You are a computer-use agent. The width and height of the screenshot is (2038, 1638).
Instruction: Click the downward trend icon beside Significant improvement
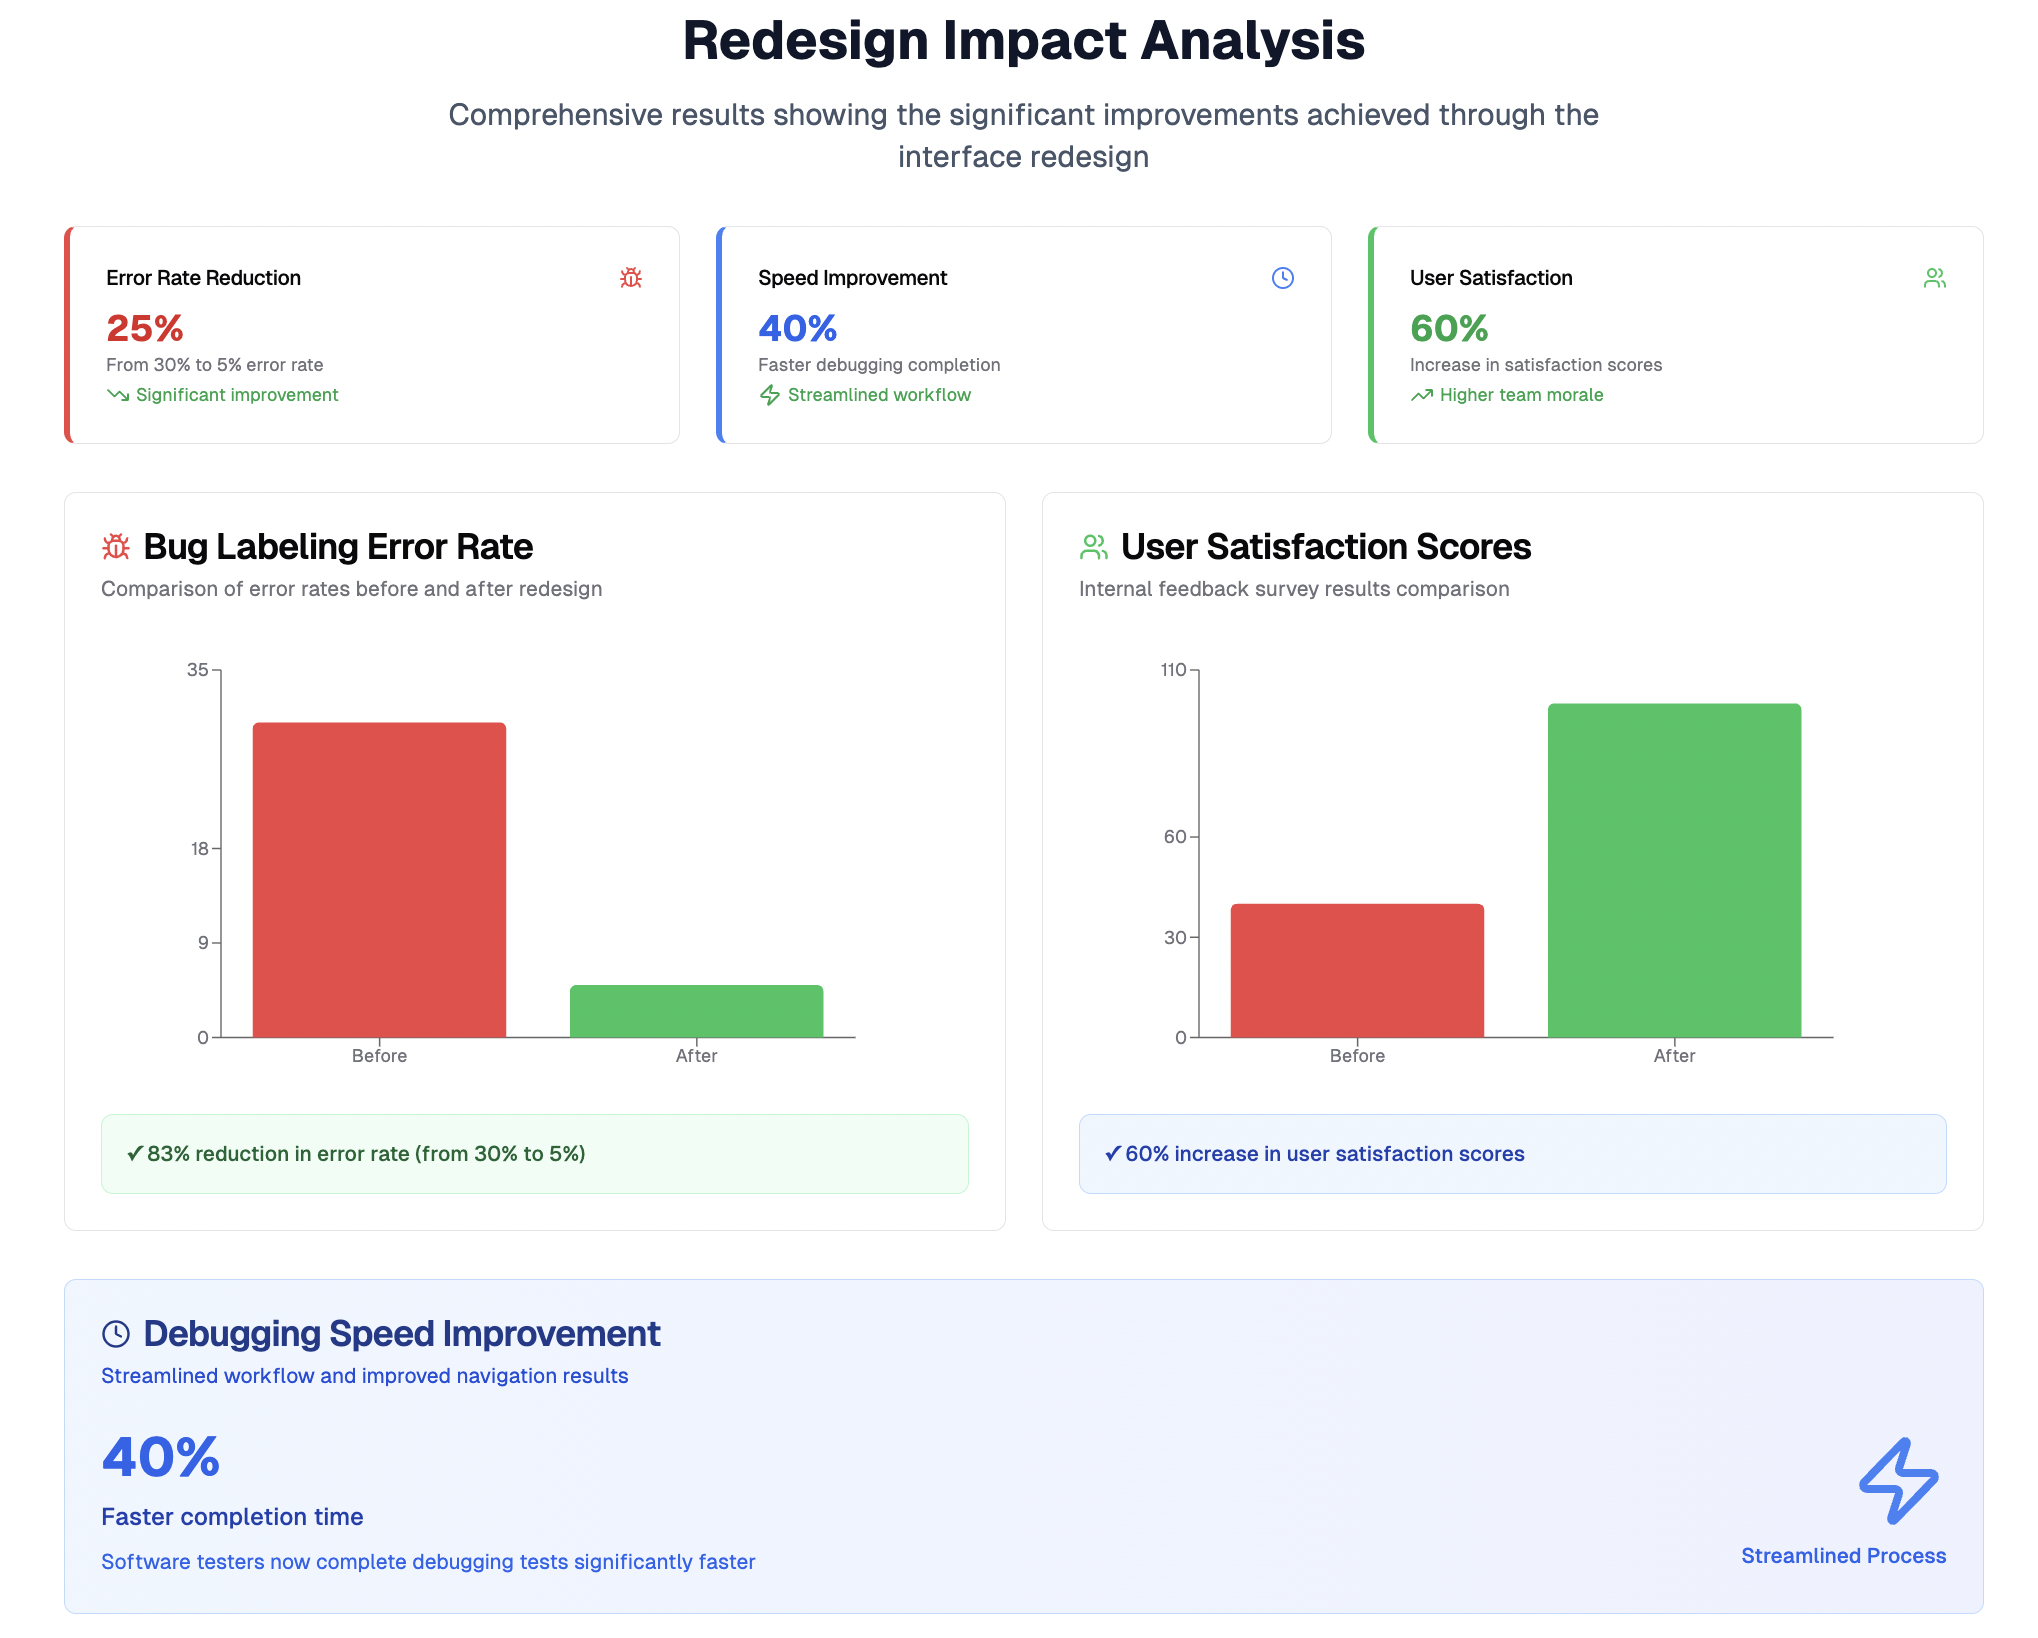point(118,395)
